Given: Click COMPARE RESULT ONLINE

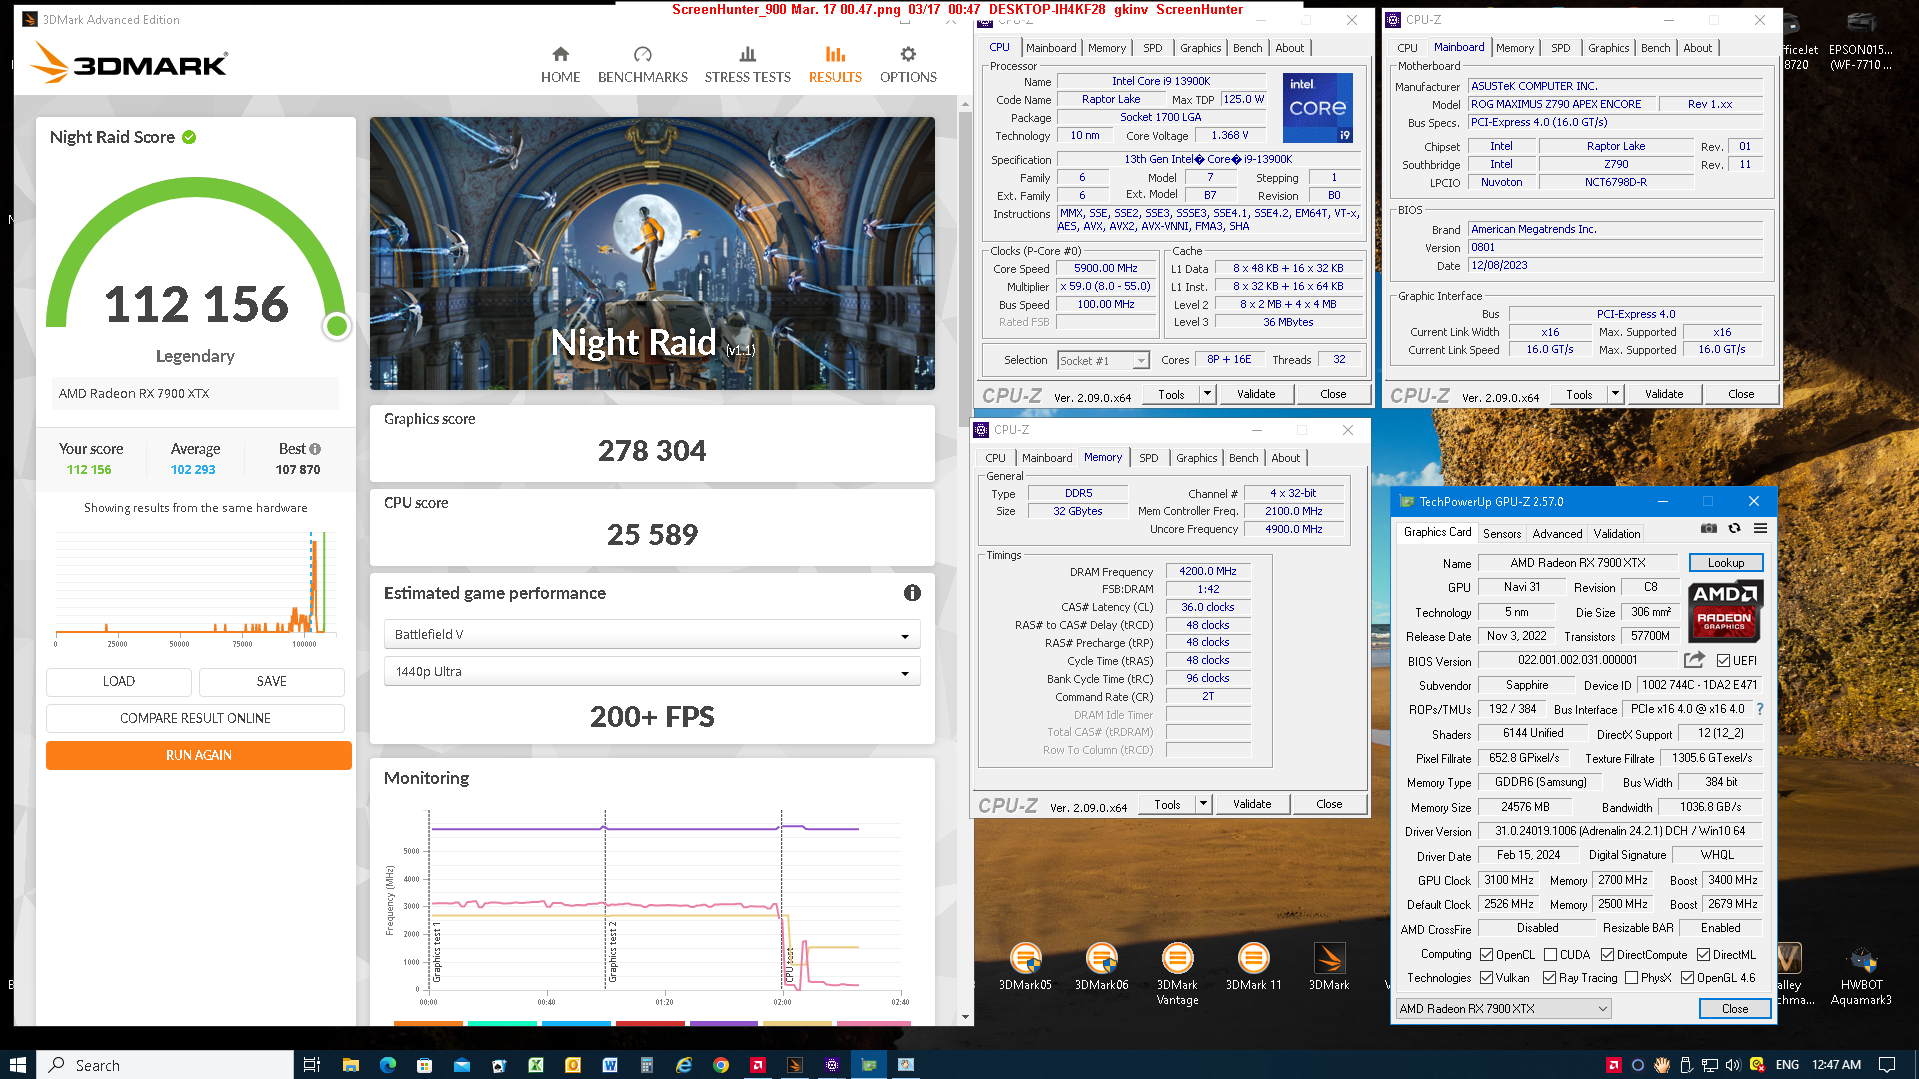Looking at the screenshot, I should pos(195,718).
